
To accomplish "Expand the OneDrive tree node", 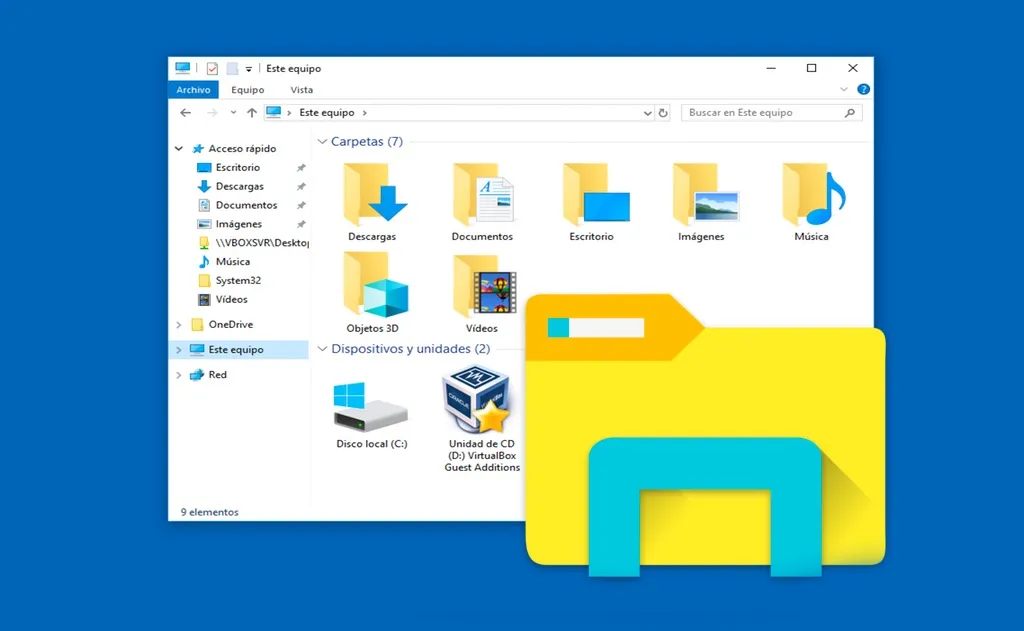I will coord(179,325).
